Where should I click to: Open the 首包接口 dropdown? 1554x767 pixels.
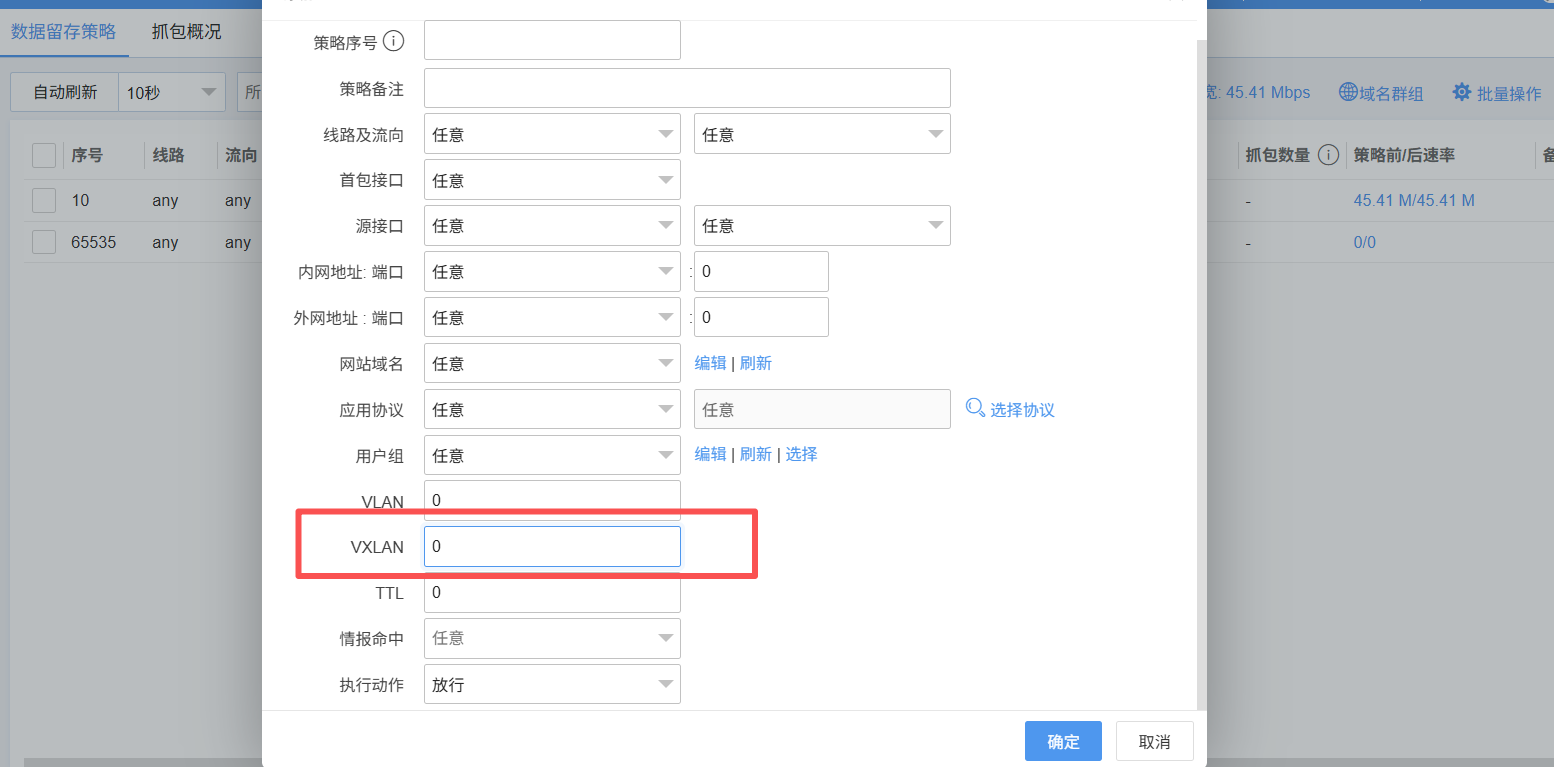[552, 180]
